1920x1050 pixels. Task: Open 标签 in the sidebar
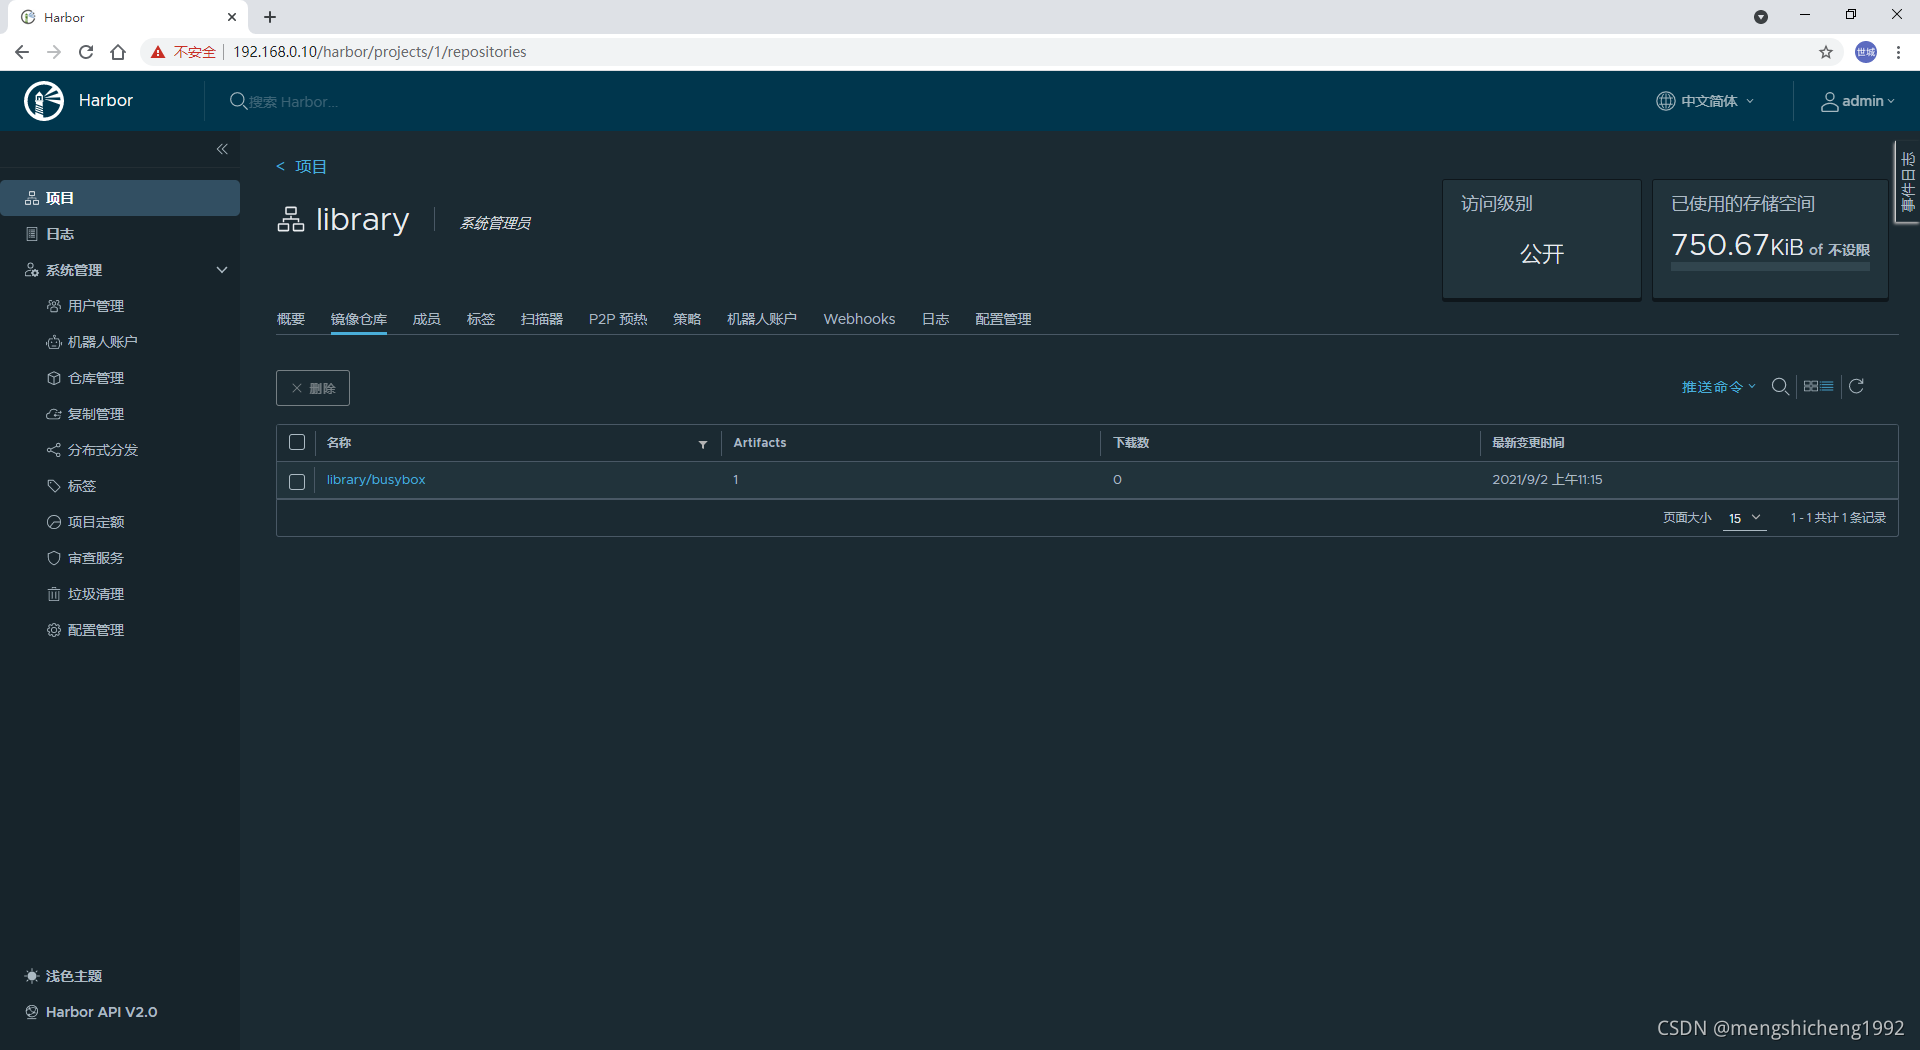pos(82,486)
